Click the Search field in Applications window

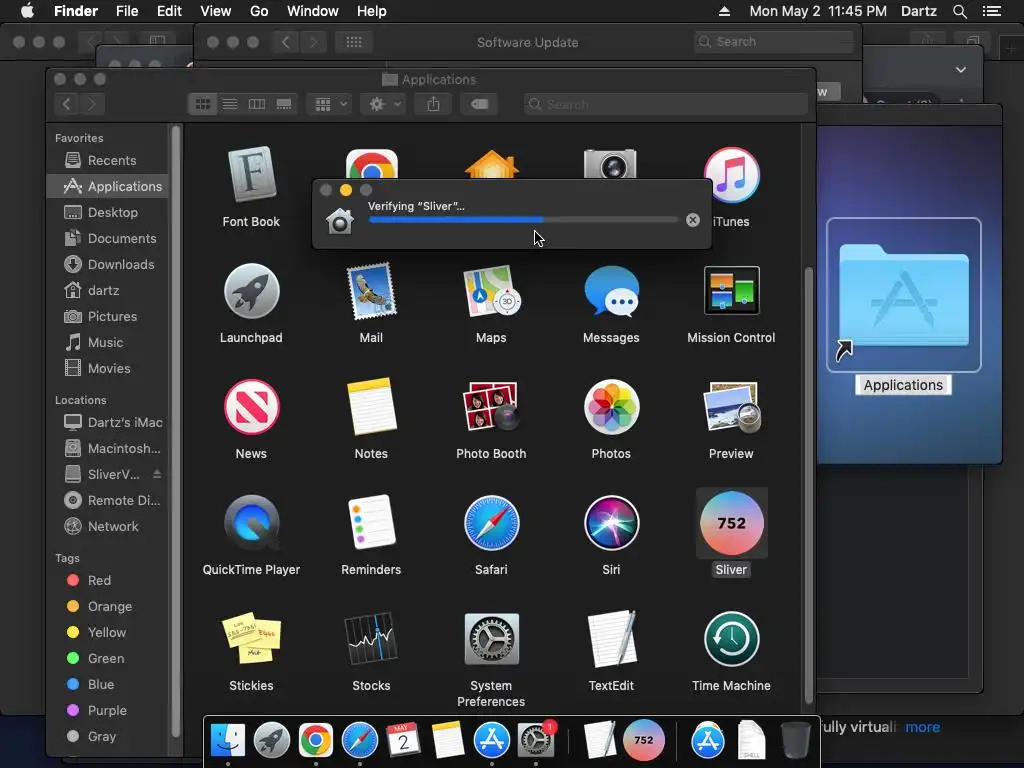pos(665,104)
